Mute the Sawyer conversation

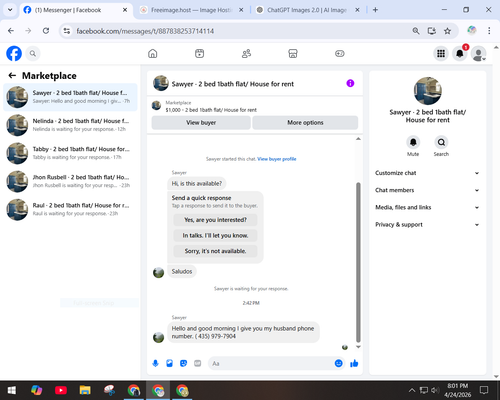(x=413, y=142)
